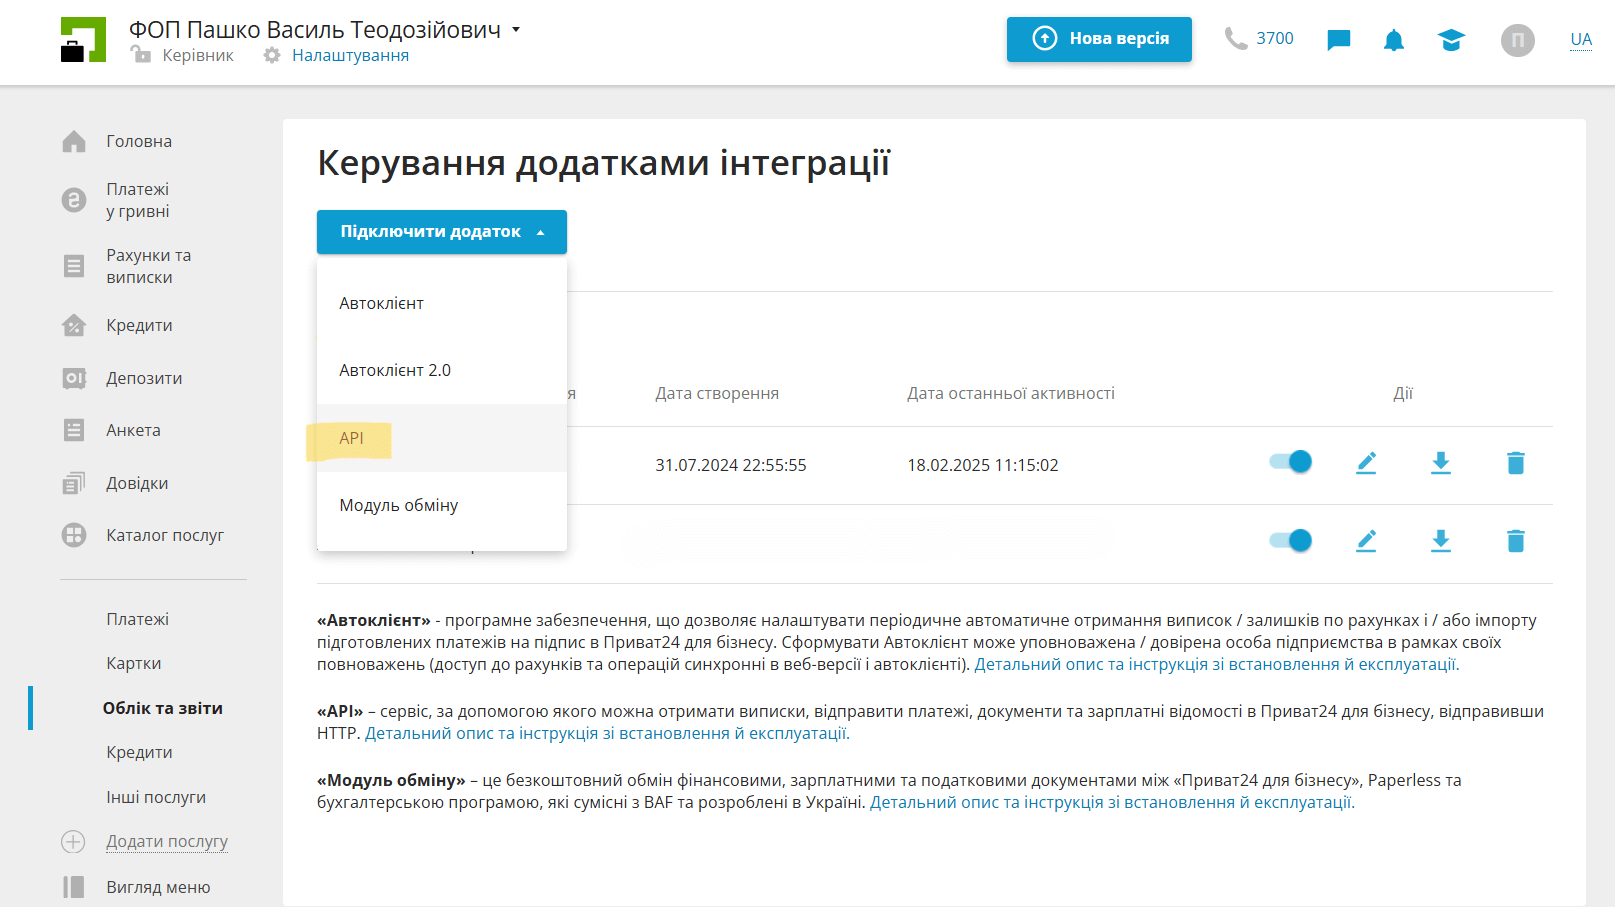The height and width of the screenshot is (907, 1615).
Task: Delete the app created 31.07.2024
Action: point(1516,463)
